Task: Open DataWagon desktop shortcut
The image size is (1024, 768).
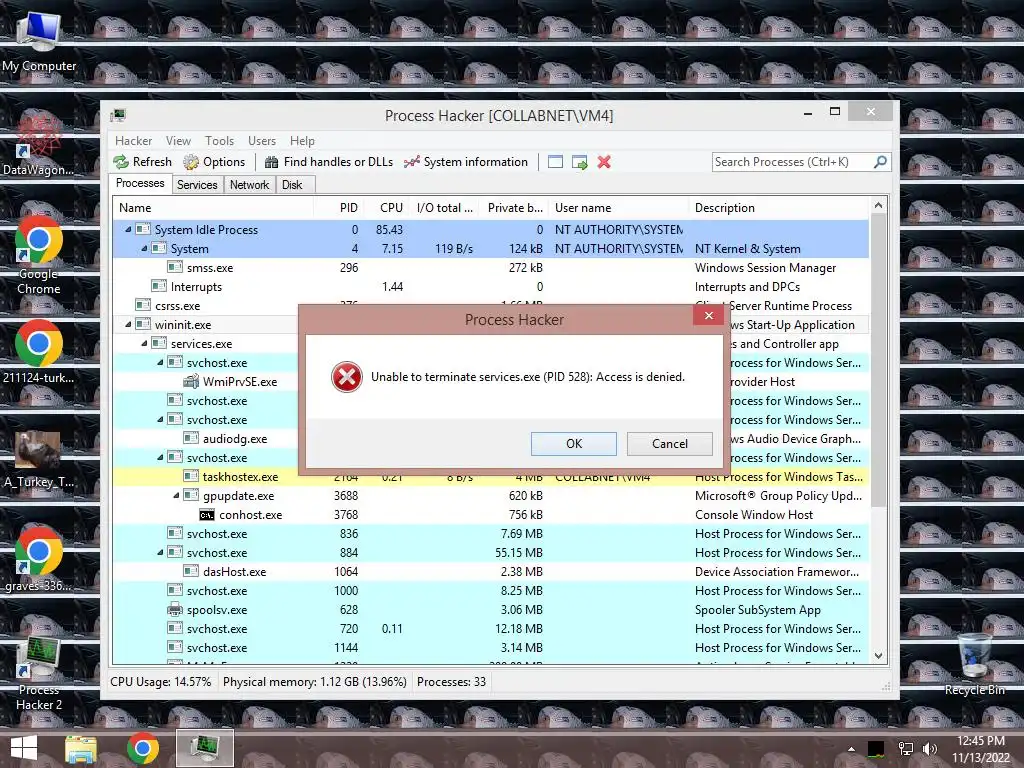Action: pos(39,145)
